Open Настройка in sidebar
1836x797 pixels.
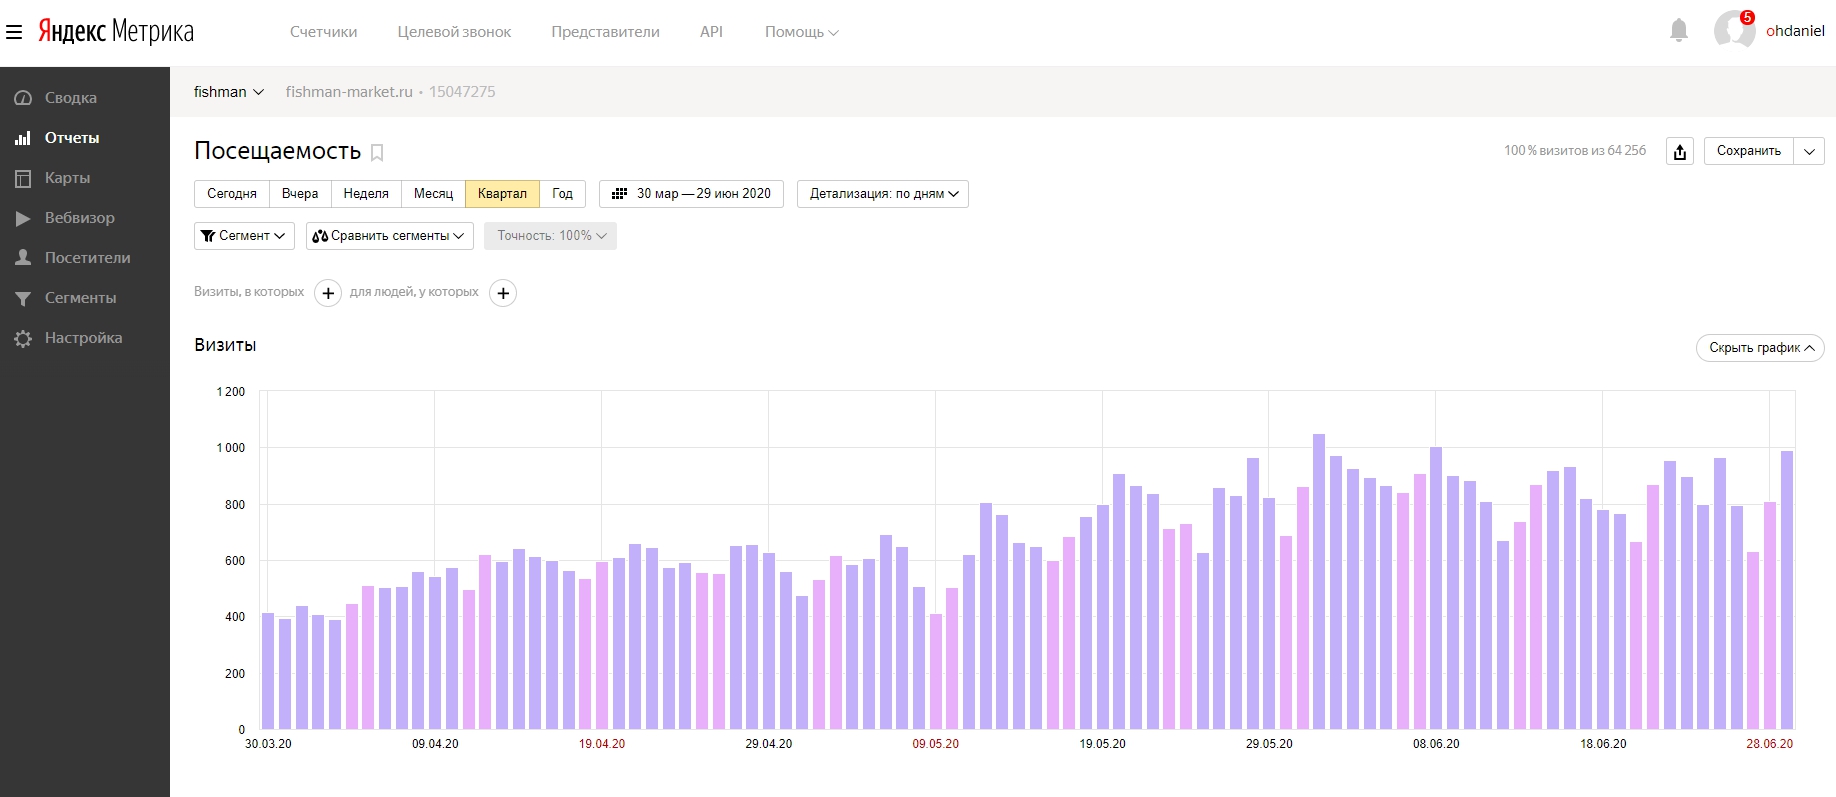[x=85, y=338]
